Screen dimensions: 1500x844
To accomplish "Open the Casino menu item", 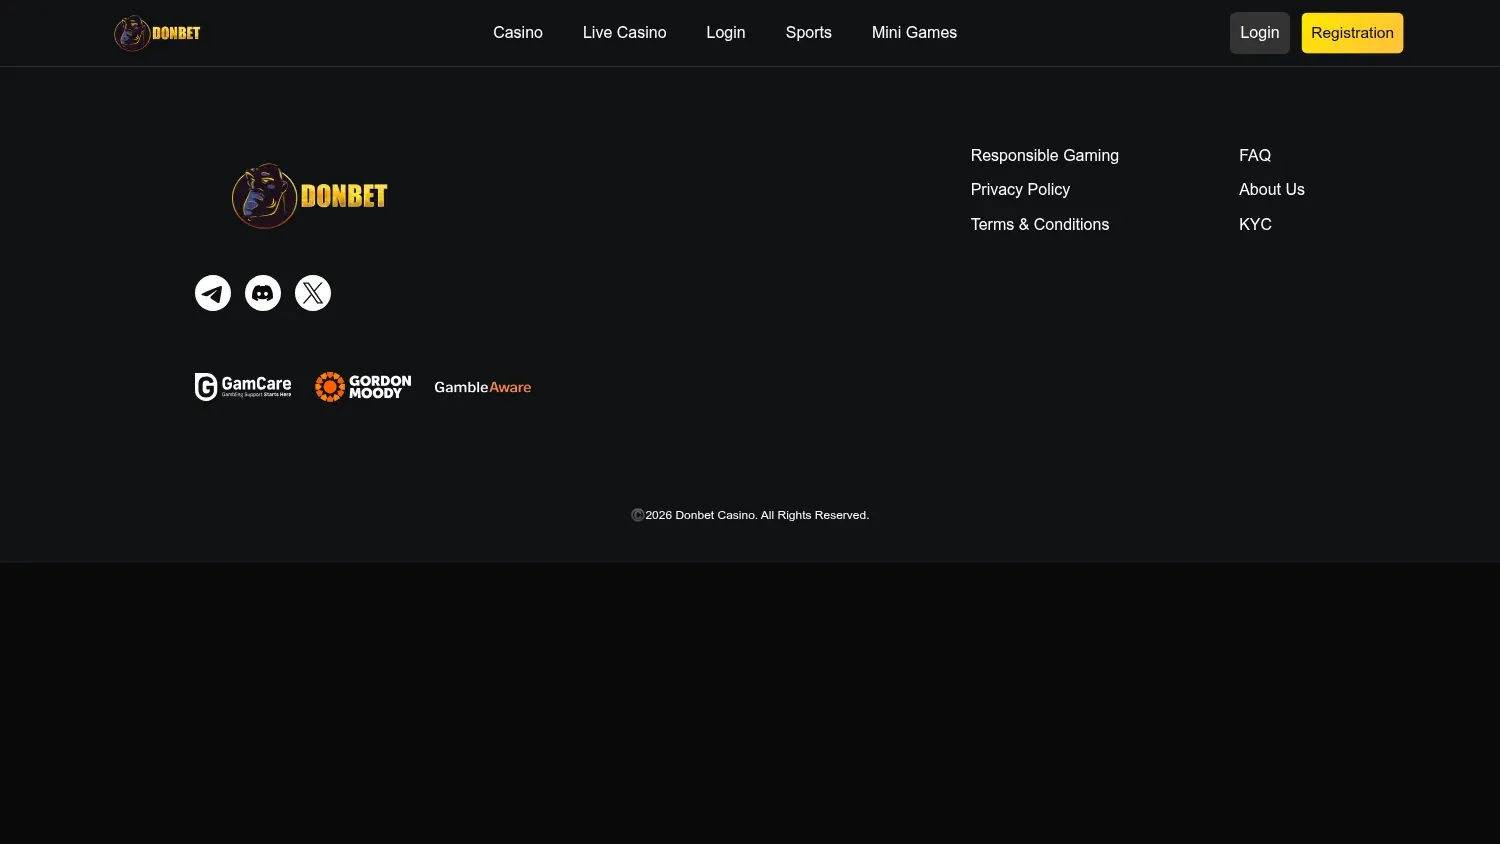I will (518, 33).
